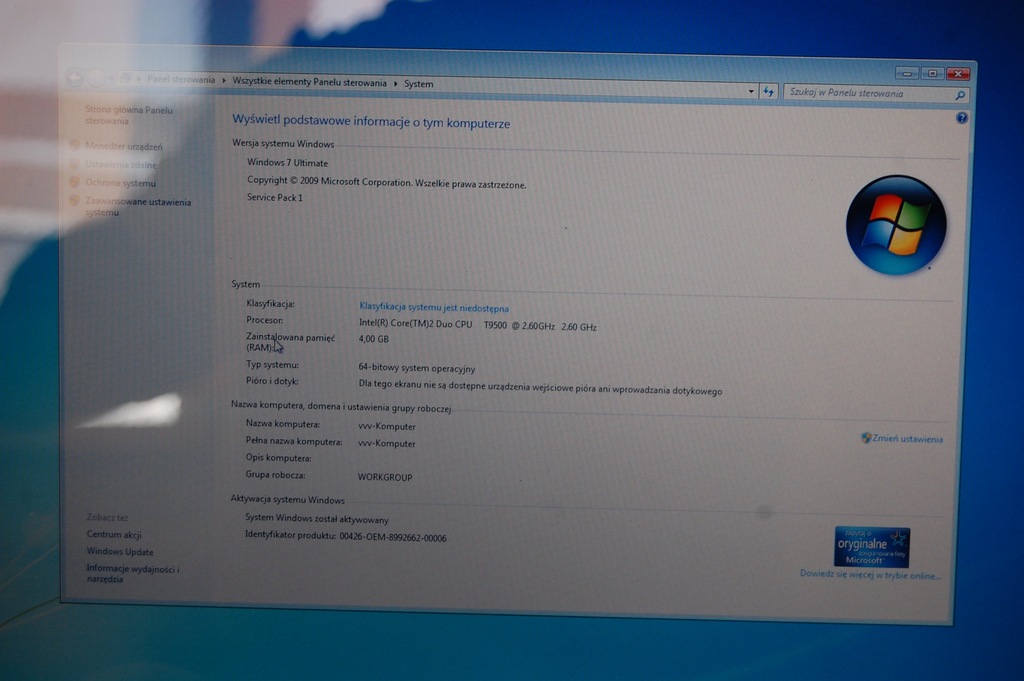Click the Forward navigation arrow button
Image resolution: width=1024 pixels, height=681 pixels.
pos(97,78)
